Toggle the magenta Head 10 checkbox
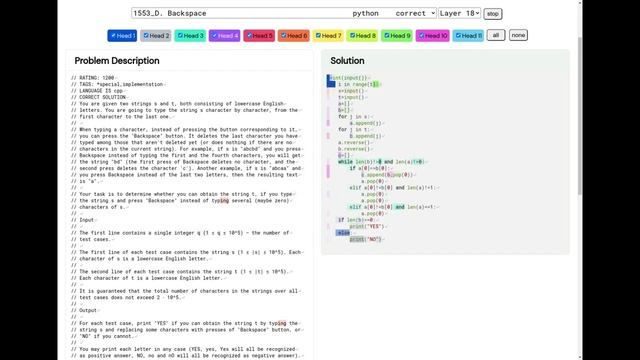The image size is (640, 360). 422,36
